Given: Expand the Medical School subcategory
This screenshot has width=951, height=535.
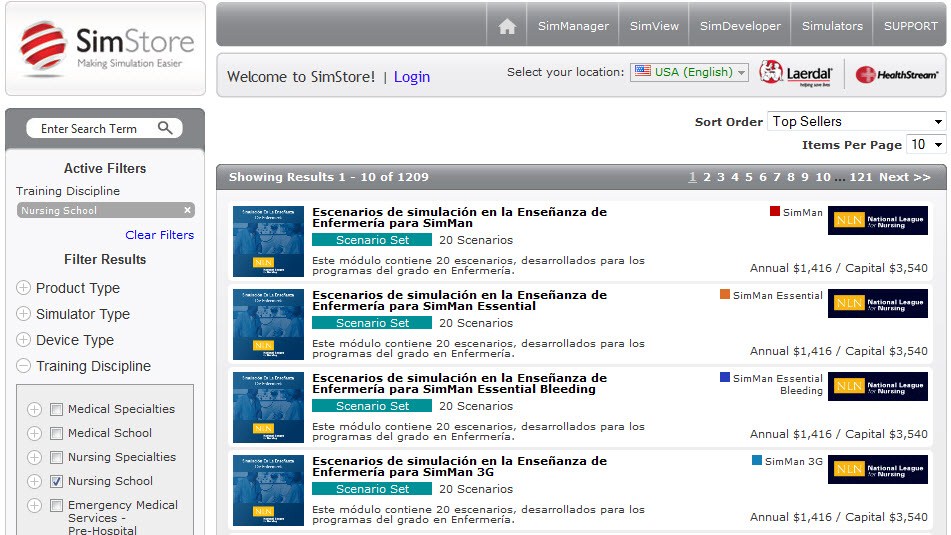Looking at the screenshot, I should point(35,433).
